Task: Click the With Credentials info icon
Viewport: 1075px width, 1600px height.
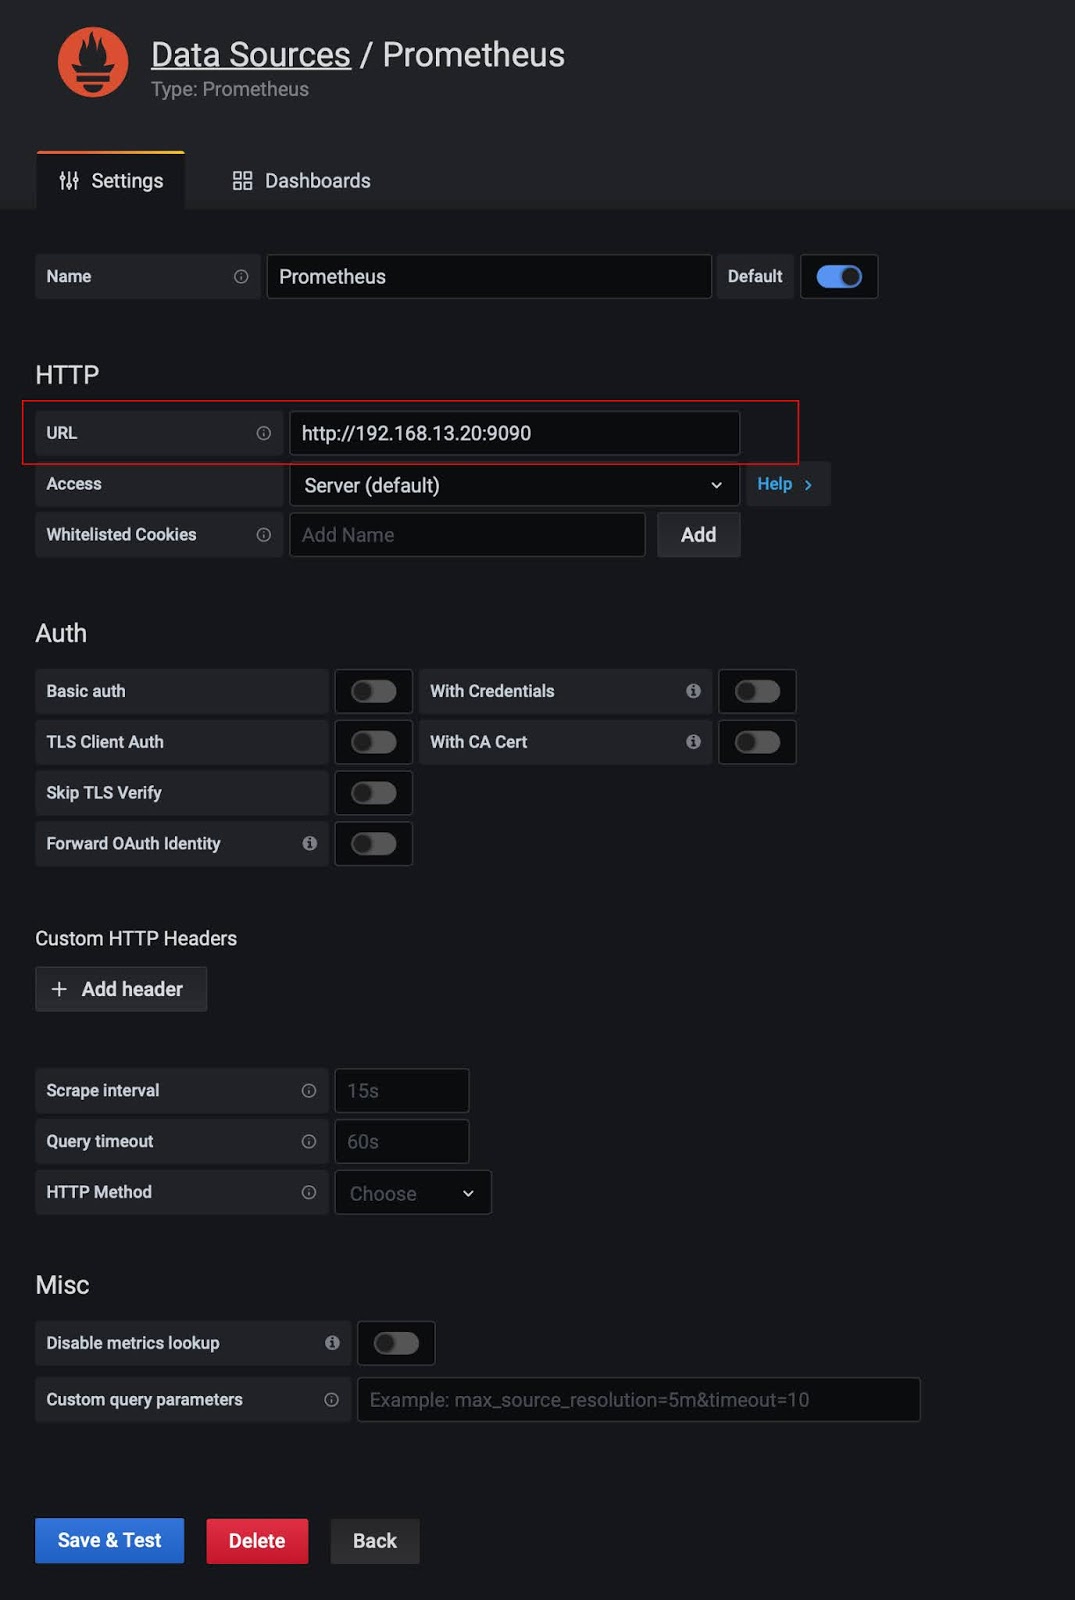Action: tap(693, 691)
